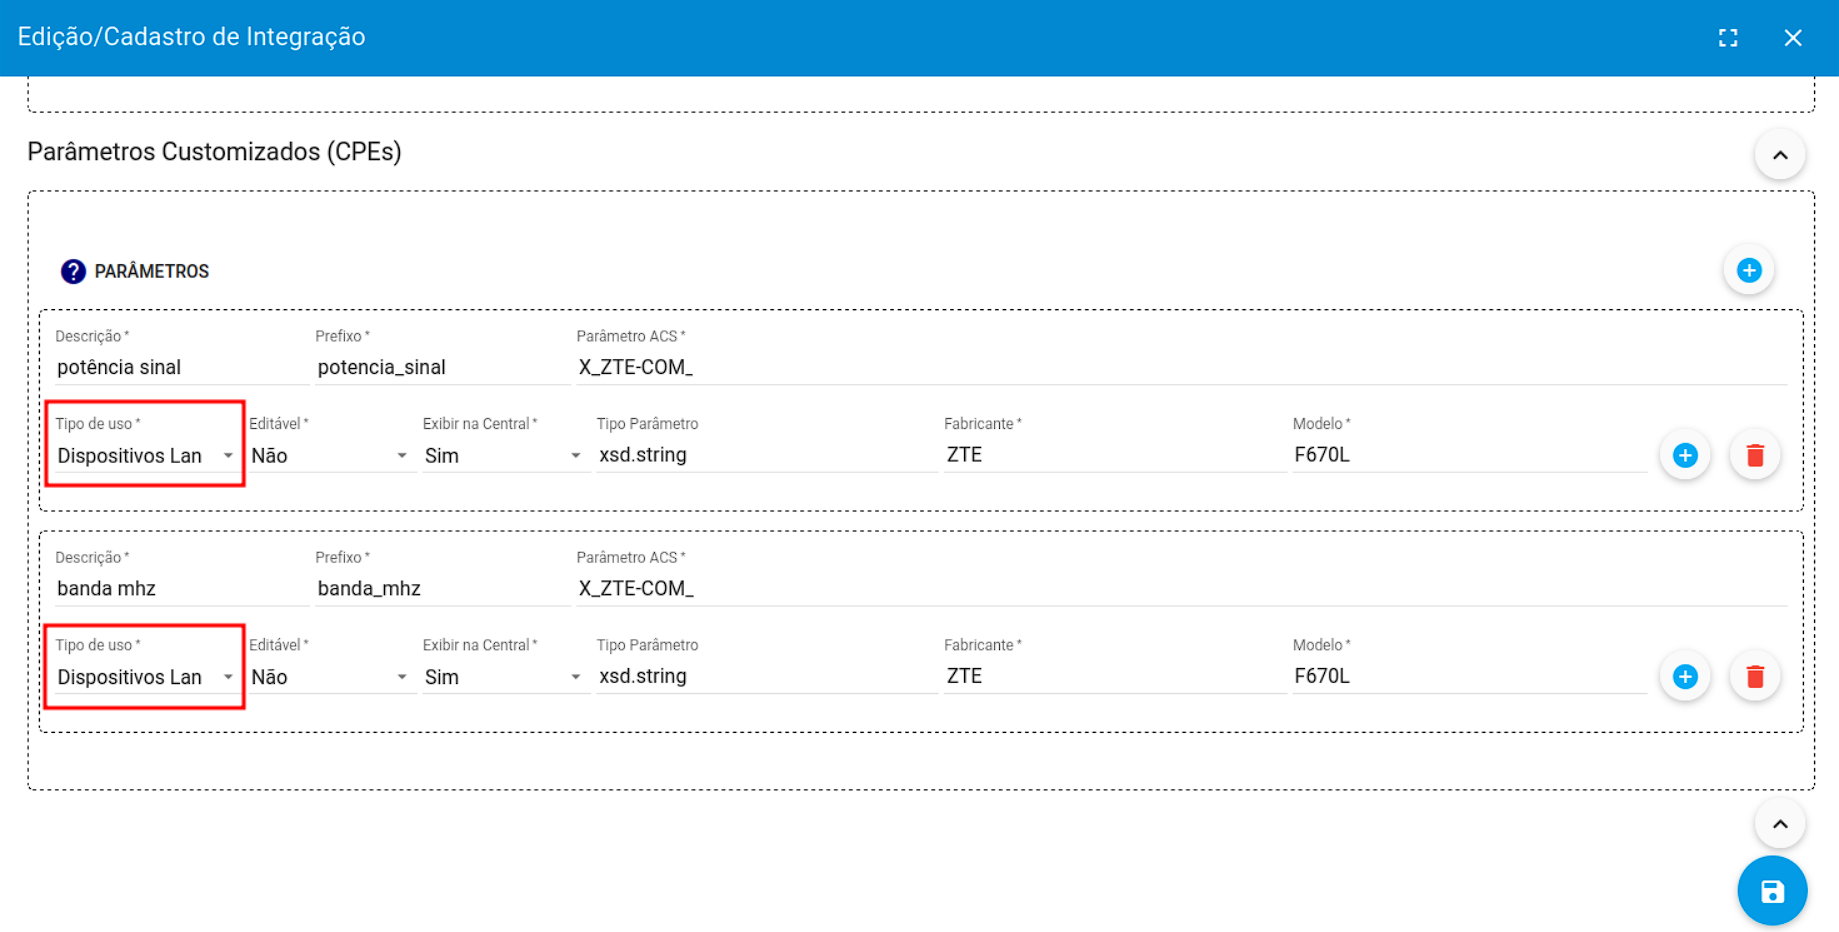This screenshot has width=1839, height=932.
Task: Click the Descrição field with 'banda mhz'
Action: pos(181,588)
